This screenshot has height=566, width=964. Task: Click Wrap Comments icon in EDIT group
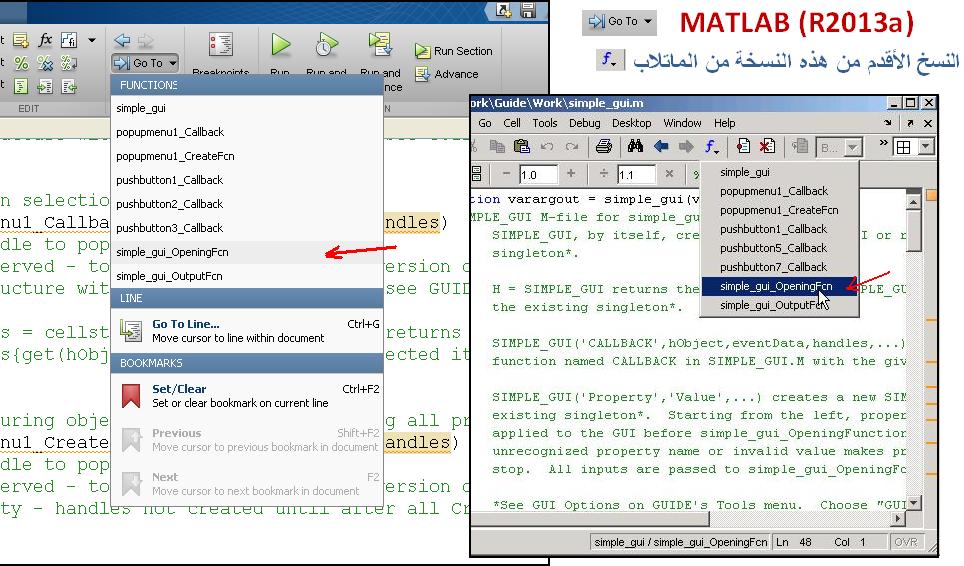[68, 63]
